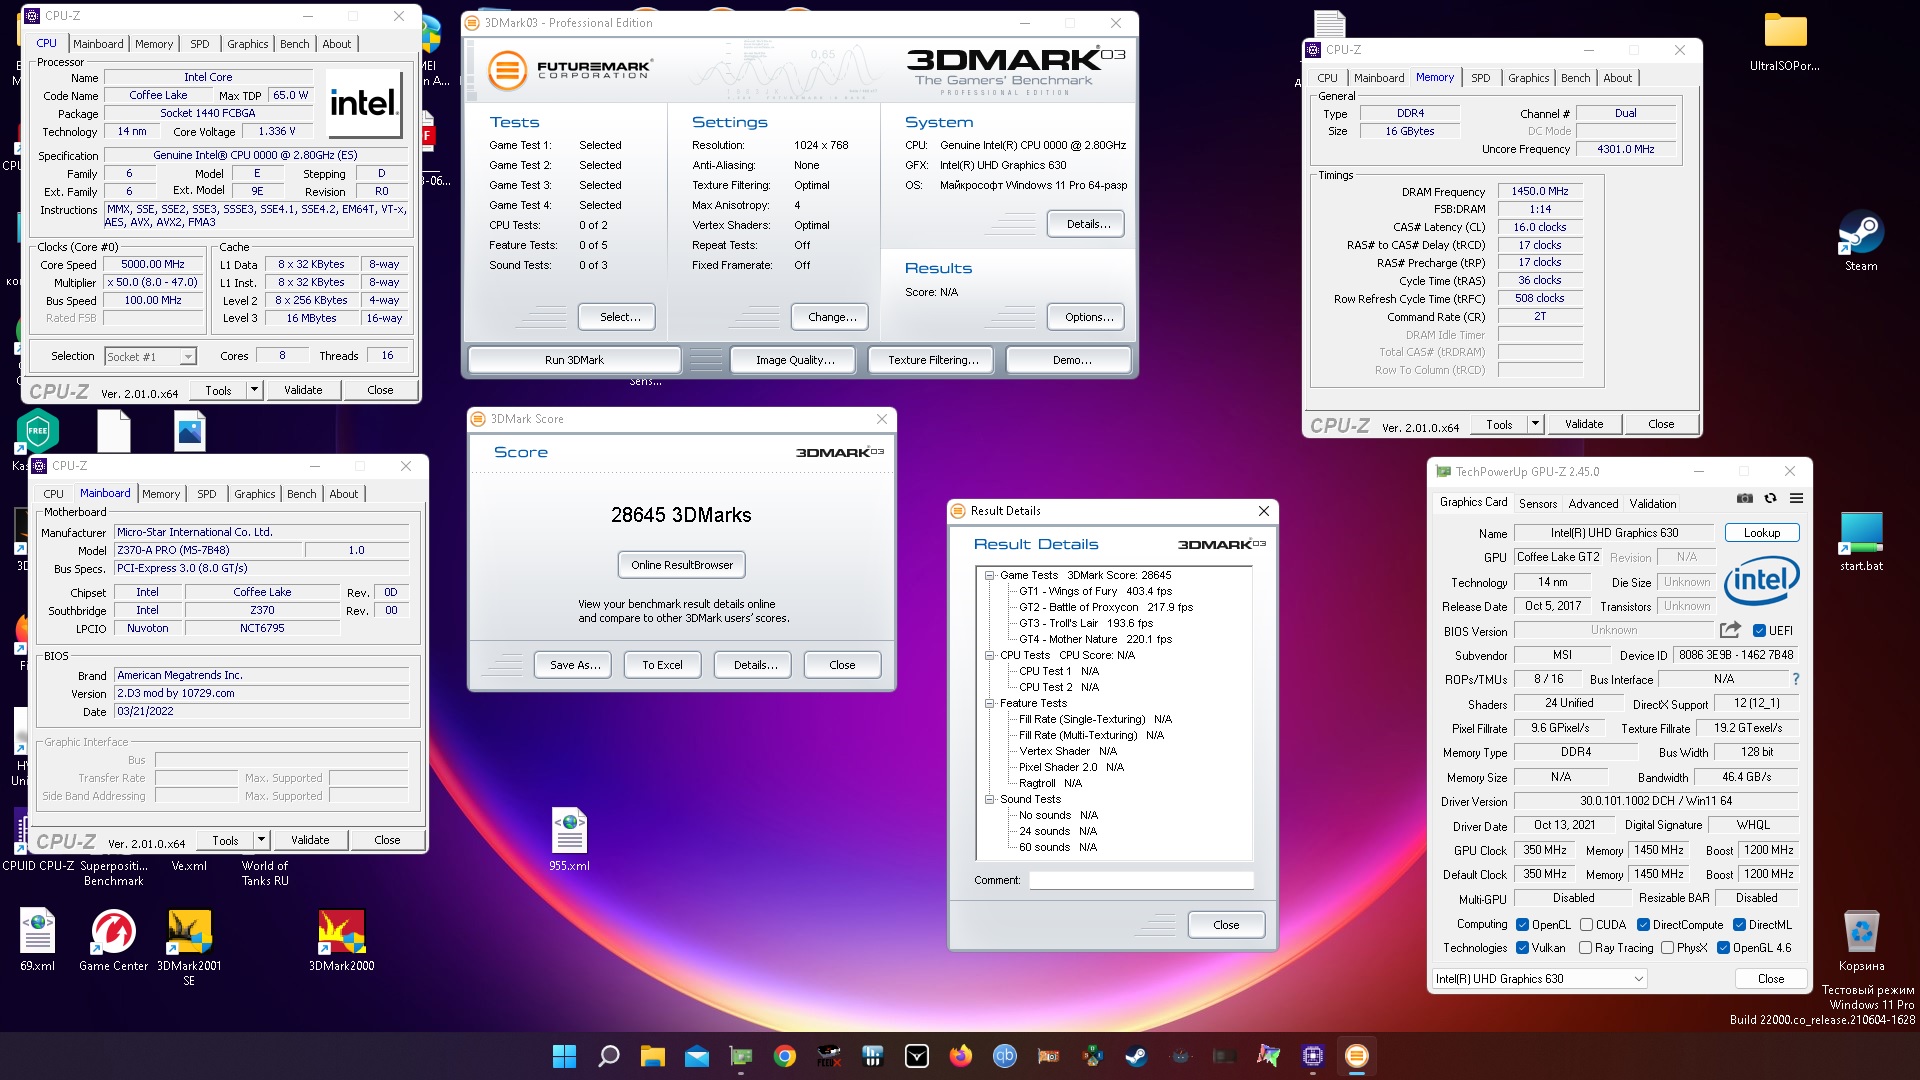Open Tools dropdown arrow in CPU-Z Mainboard window

pyautogui.click(x=261, y=840)
